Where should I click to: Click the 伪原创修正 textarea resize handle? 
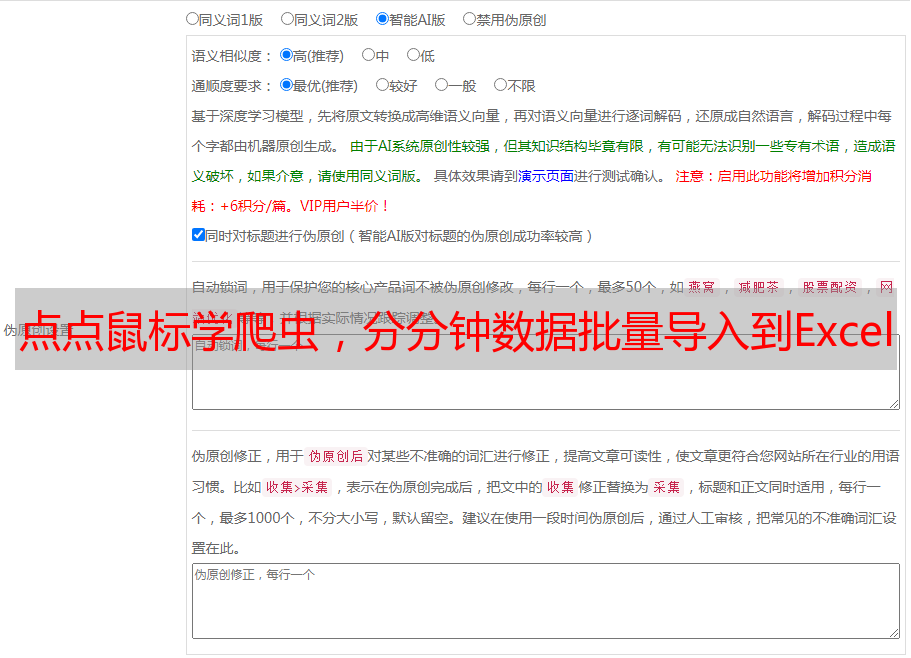coord(894,632)
